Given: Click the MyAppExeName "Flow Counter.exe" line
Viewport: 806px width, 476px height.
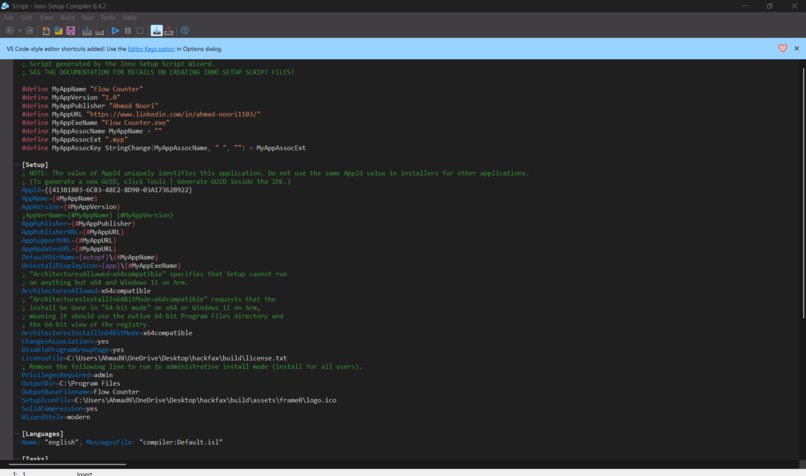Looking at the screenshot, I should 96,122.
